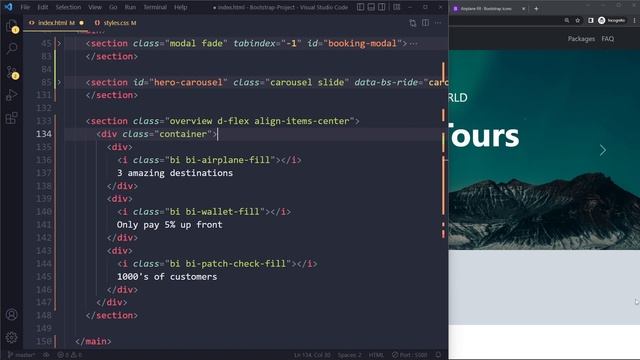Screen dimensions: 640x360
Task: Open notifications bell in status bar
Action: pos(438,355)
